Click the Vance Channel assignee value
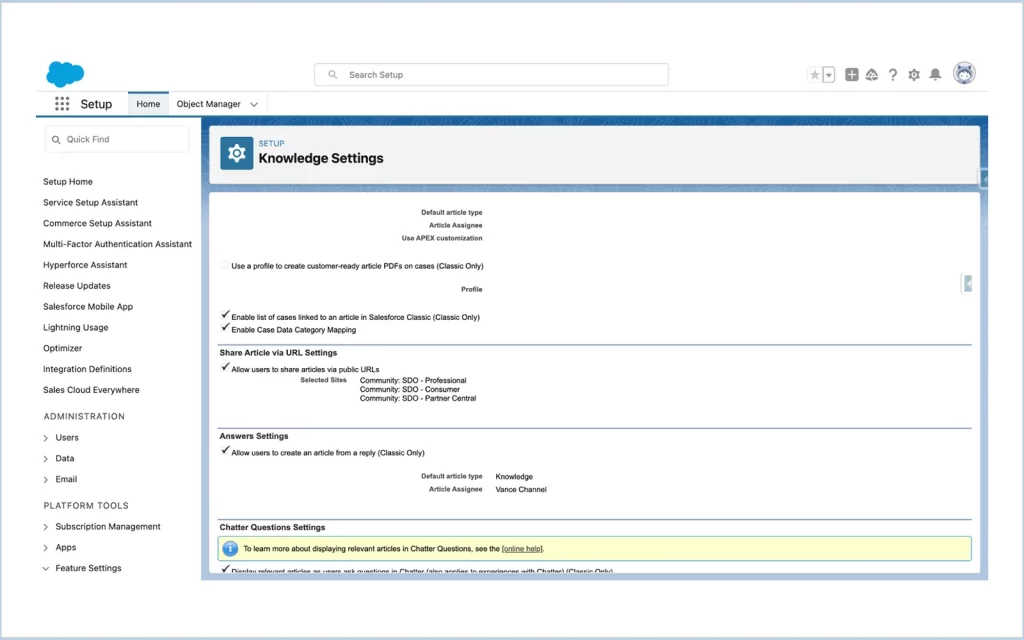Image resolution: width=1024 pixels, height=640 pixels. [x=520, y=489]
